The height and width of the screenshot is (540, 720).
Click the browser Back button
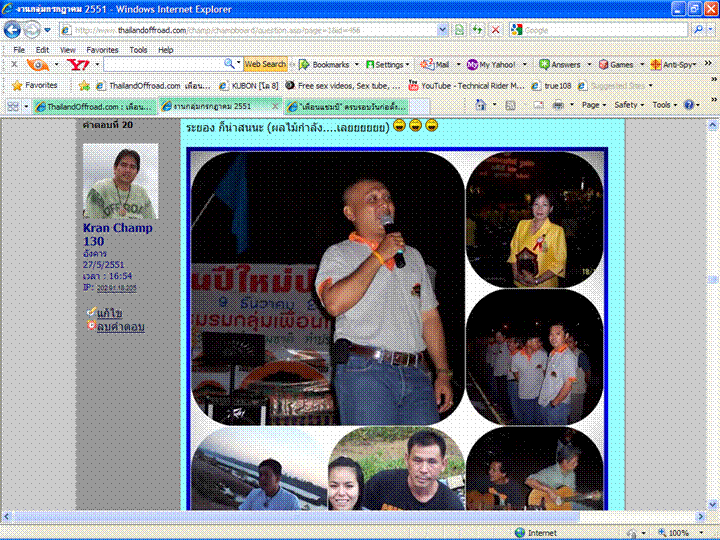pyautogui.click(x=14, y=30)
